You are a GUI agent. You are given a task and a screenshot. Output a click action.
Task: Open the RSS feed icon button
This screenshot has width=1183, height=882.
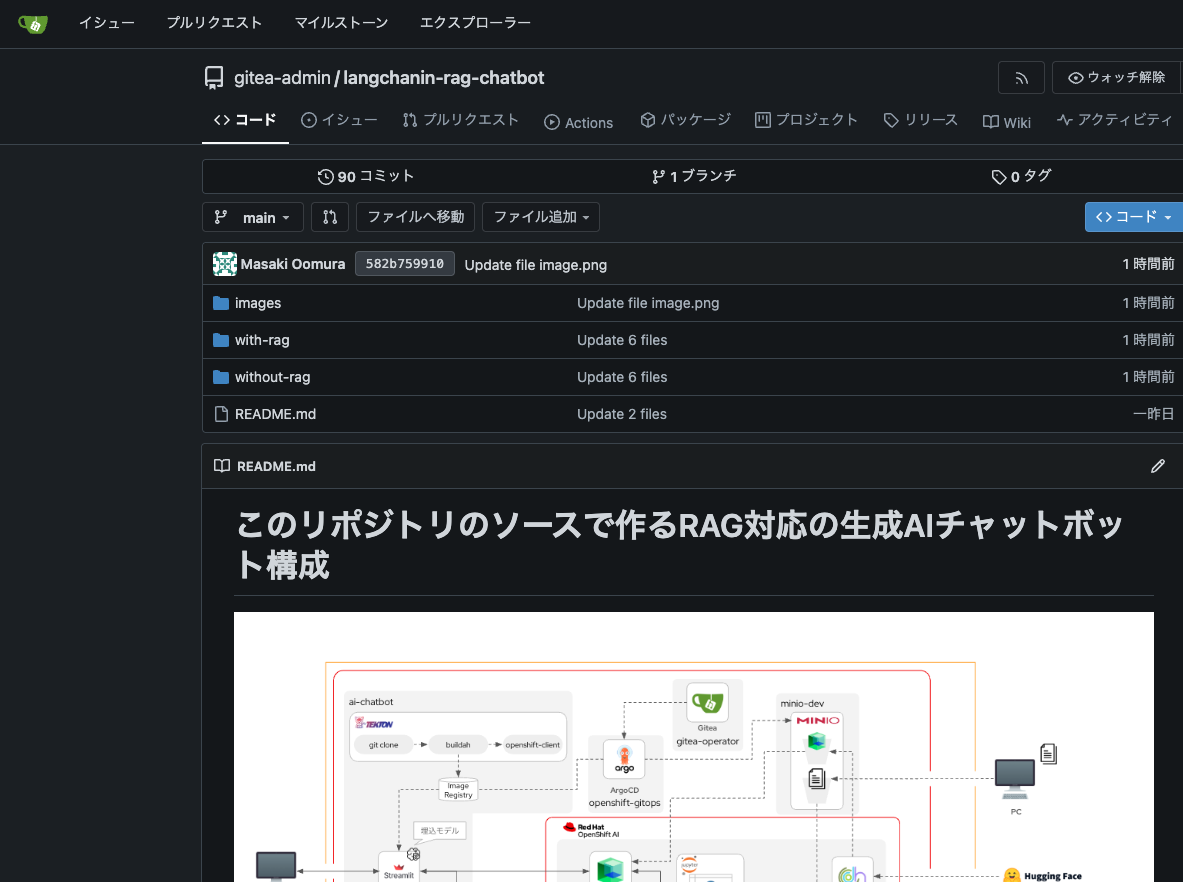[1021, 78]
